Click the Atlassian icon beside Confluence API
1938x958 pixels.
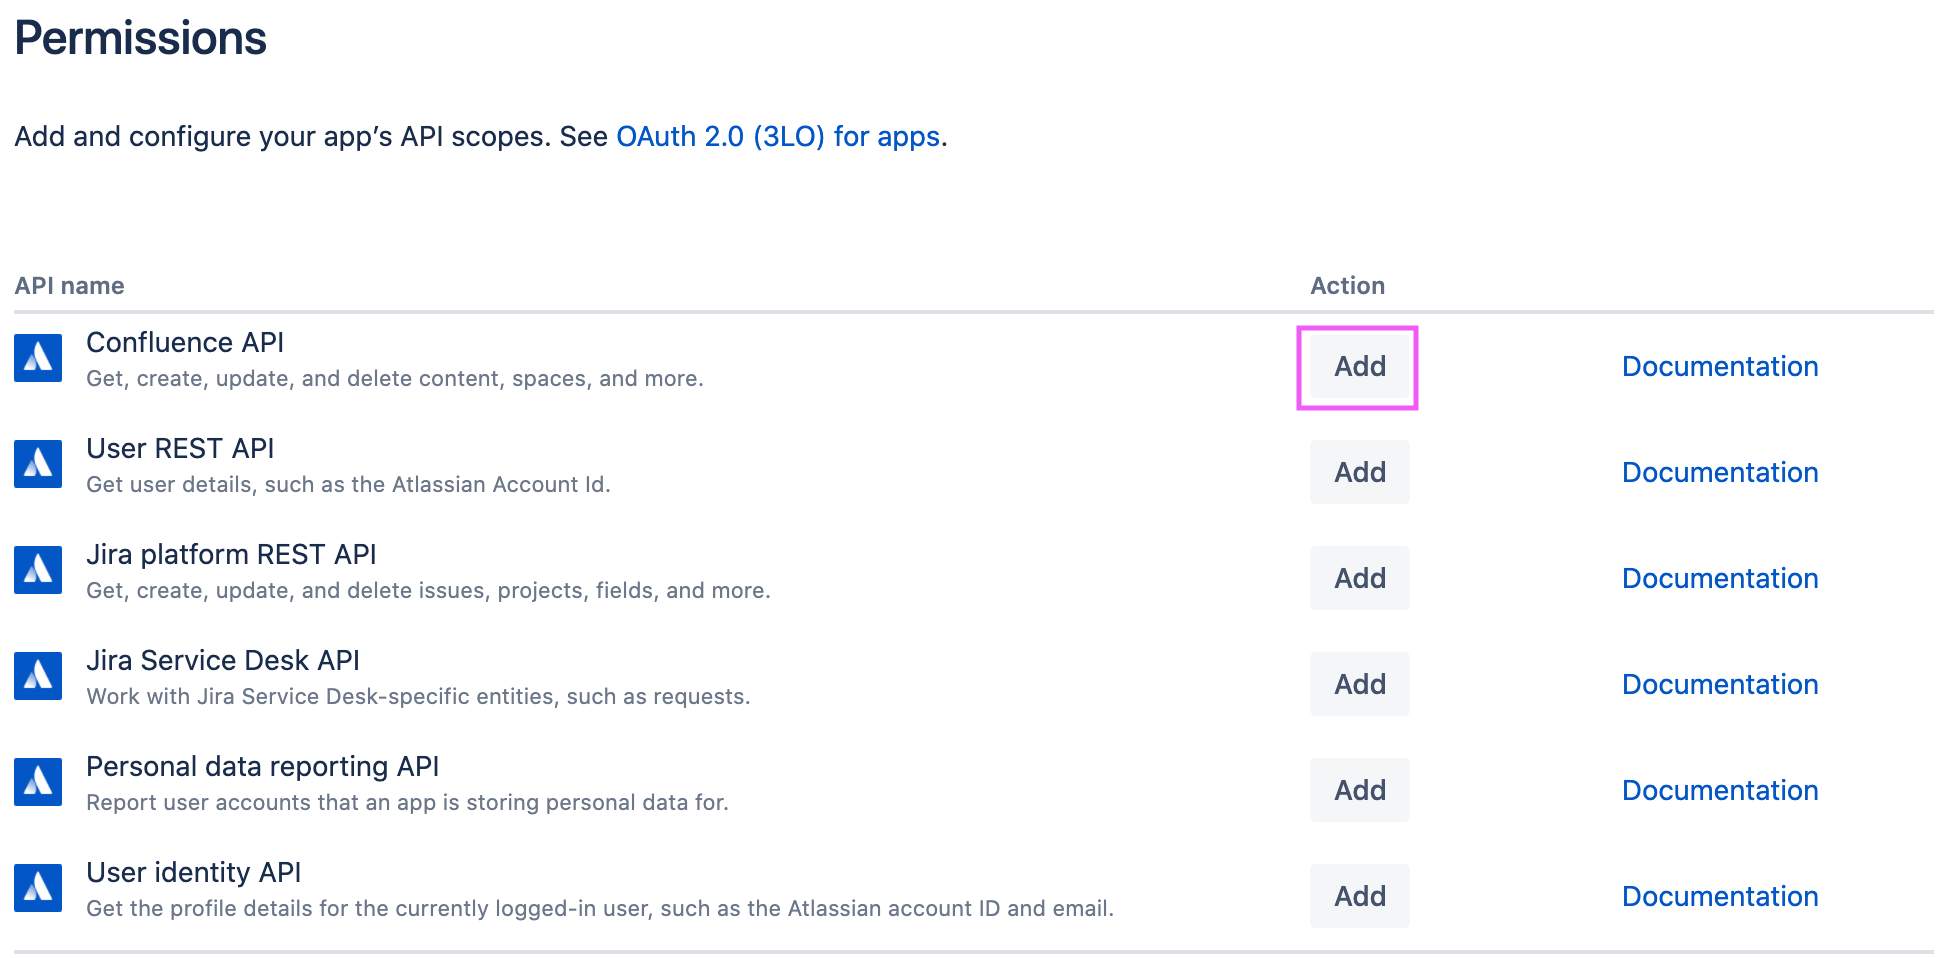tap(38, 358)
